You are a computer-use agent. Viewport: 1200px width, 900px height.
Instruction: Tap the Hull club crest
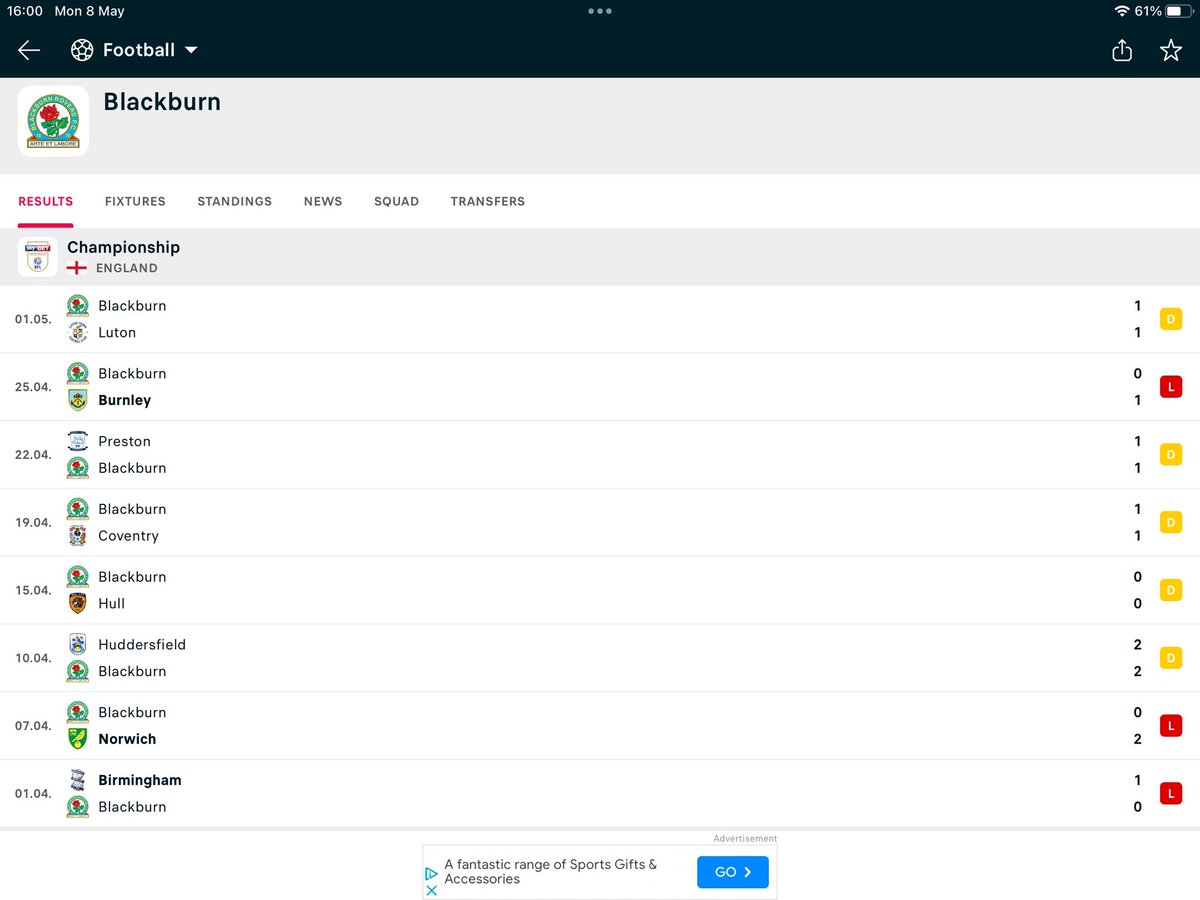77,603
